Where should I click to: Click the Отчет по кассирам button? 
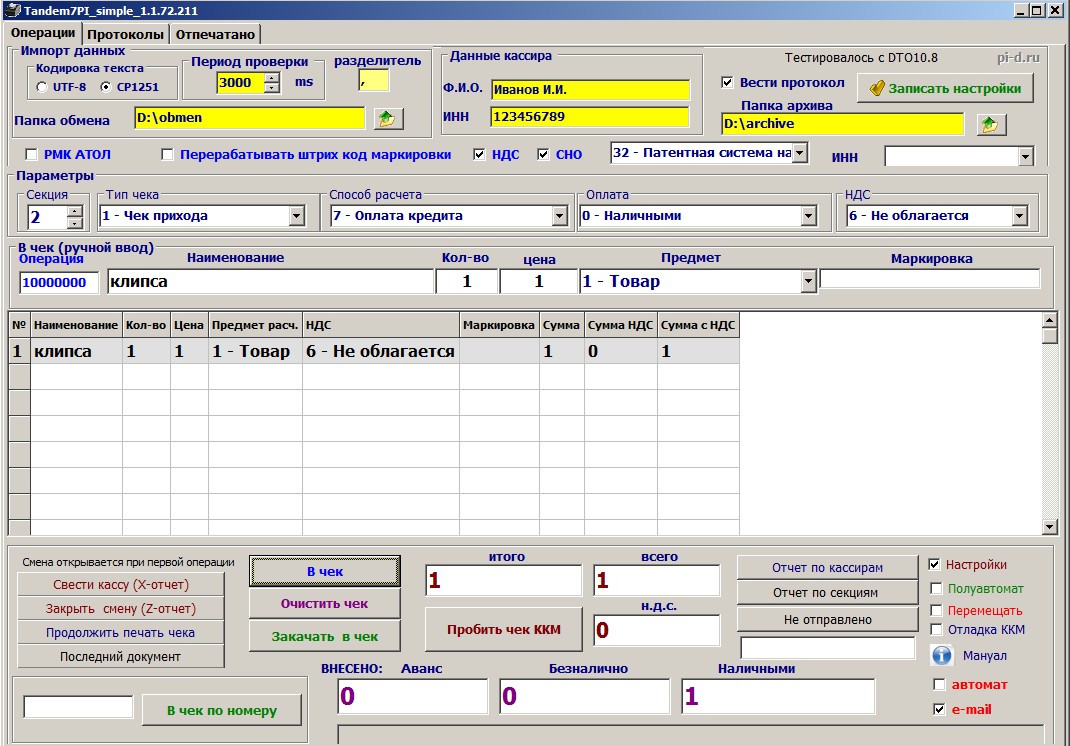pyautogui.click(x=827, y=567)
